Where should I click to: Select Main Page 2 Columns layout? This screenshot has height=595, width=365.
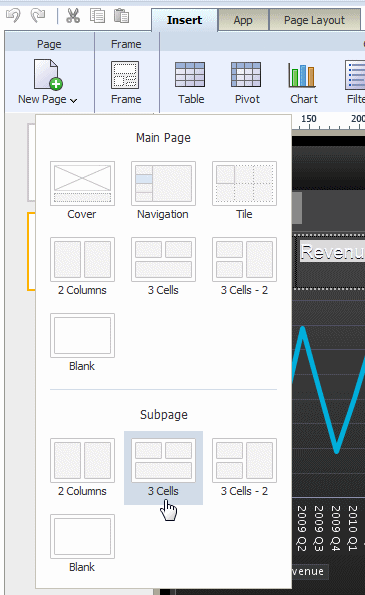tap(82, 266)
